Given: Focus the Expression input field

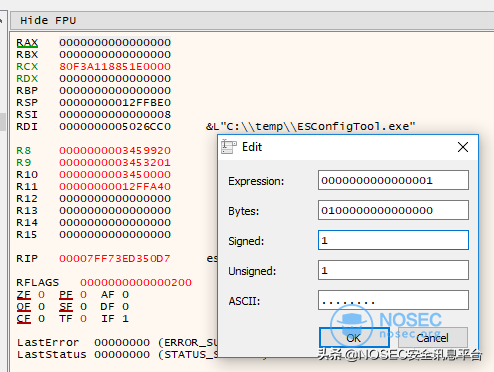Looking at the screenshot, I should 393,180.
